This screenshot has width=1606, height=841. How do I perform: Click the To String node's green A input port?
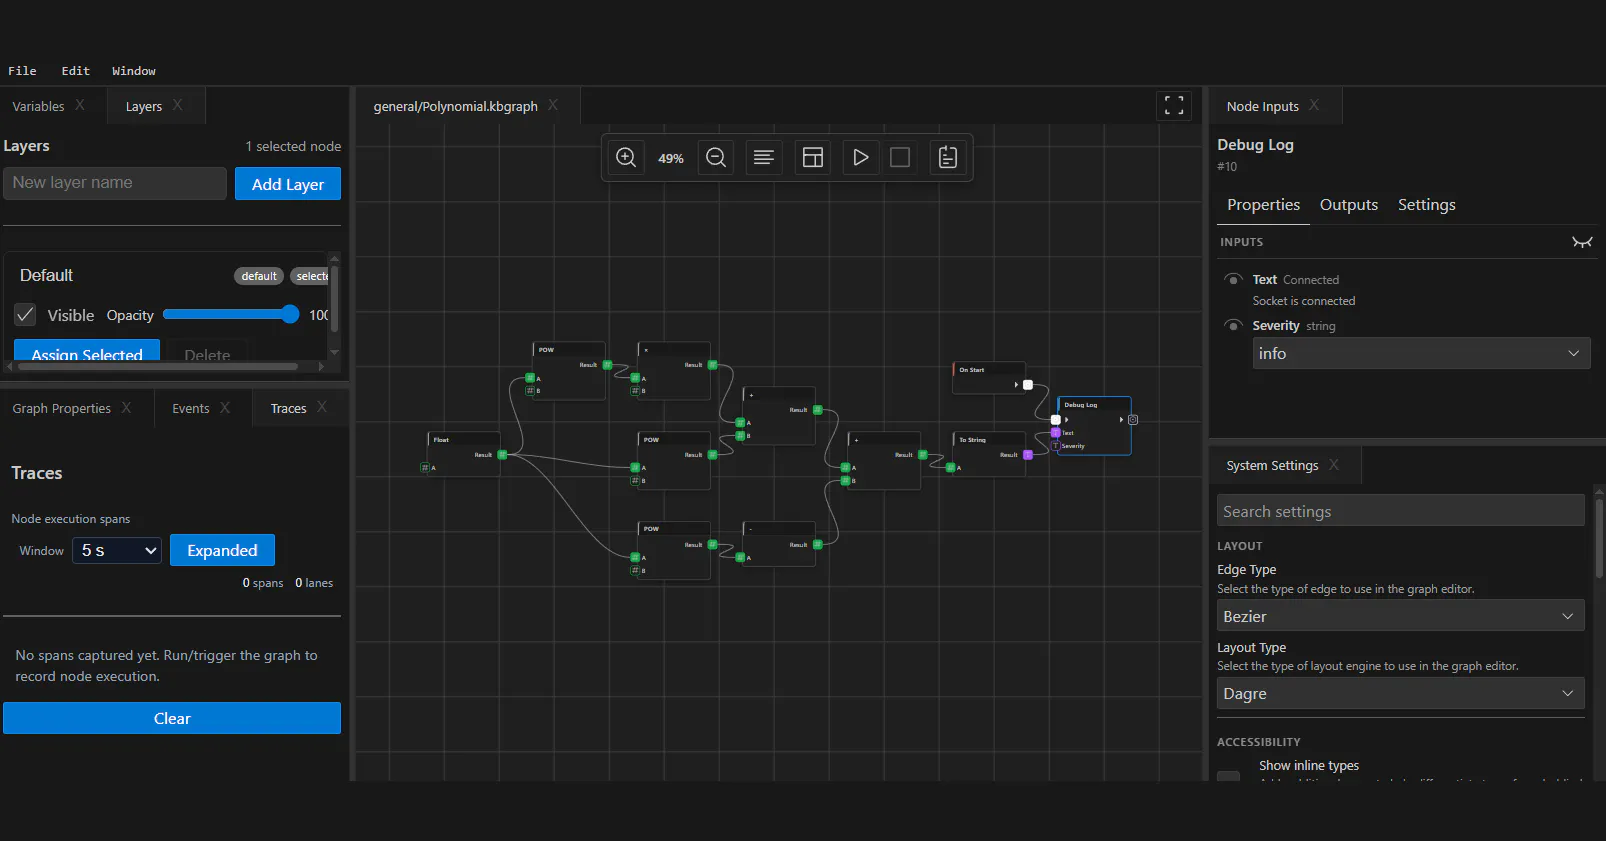point(950,468)
